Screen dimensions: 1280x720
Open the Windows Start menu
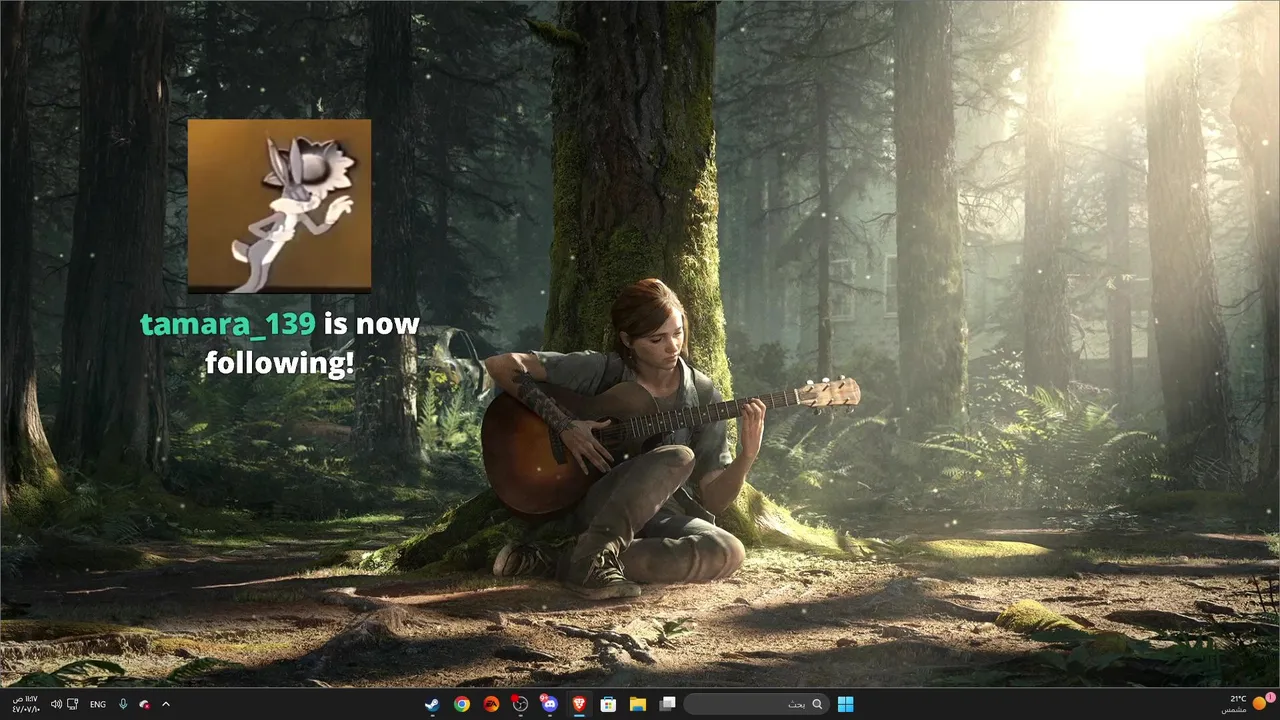pyautogui.click(x=845, y=704)
